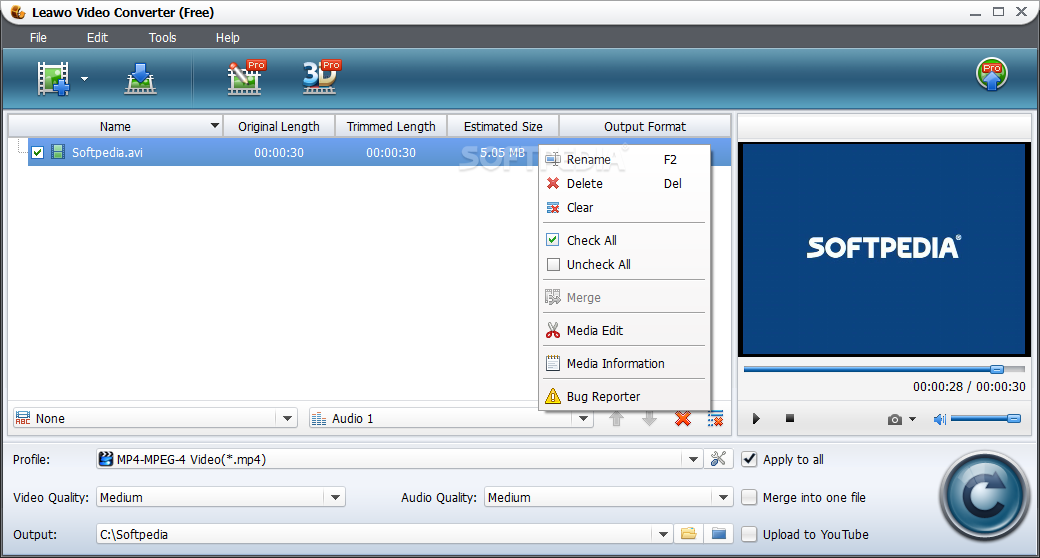Click the Estimated Size column header
This screenshot has width=1040, height=558.
[x=503, y=127]
